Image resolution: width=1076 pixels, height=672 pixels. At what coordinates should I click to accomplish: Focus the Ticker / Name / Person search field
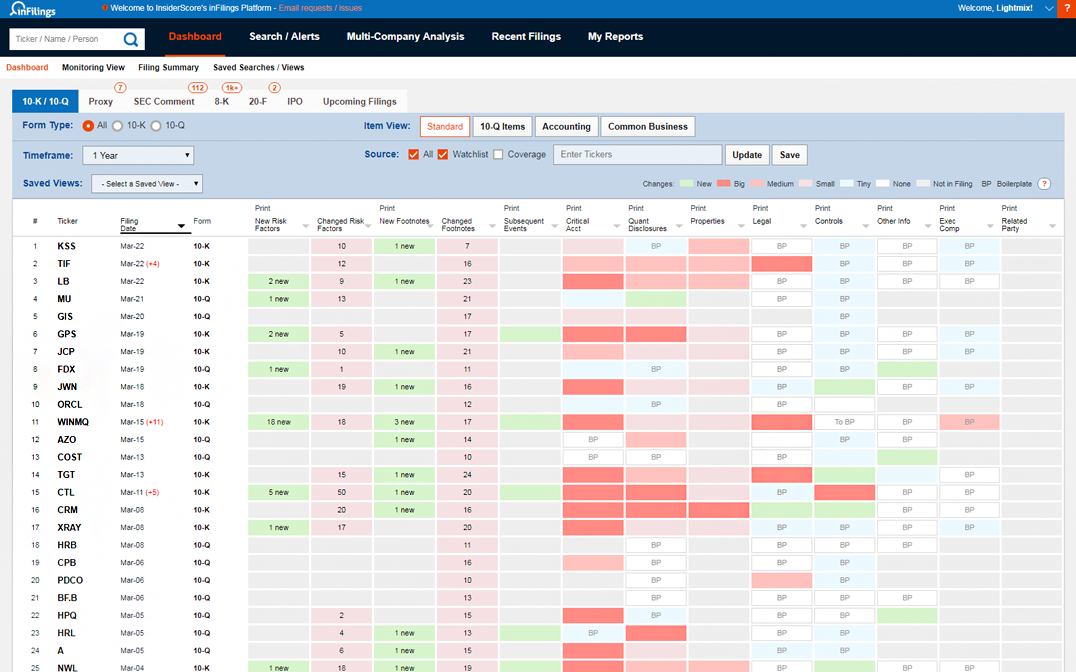pyautogui.click(x=67, y=39)
